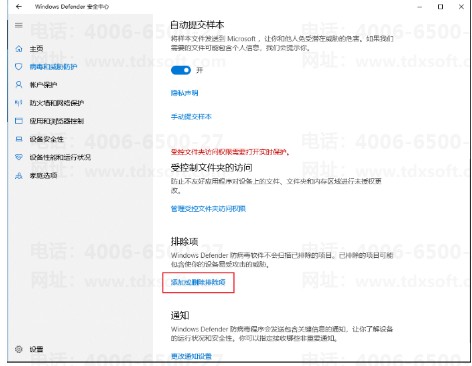Open the 主页 home icon
The image size is (472, 366).
19,49
